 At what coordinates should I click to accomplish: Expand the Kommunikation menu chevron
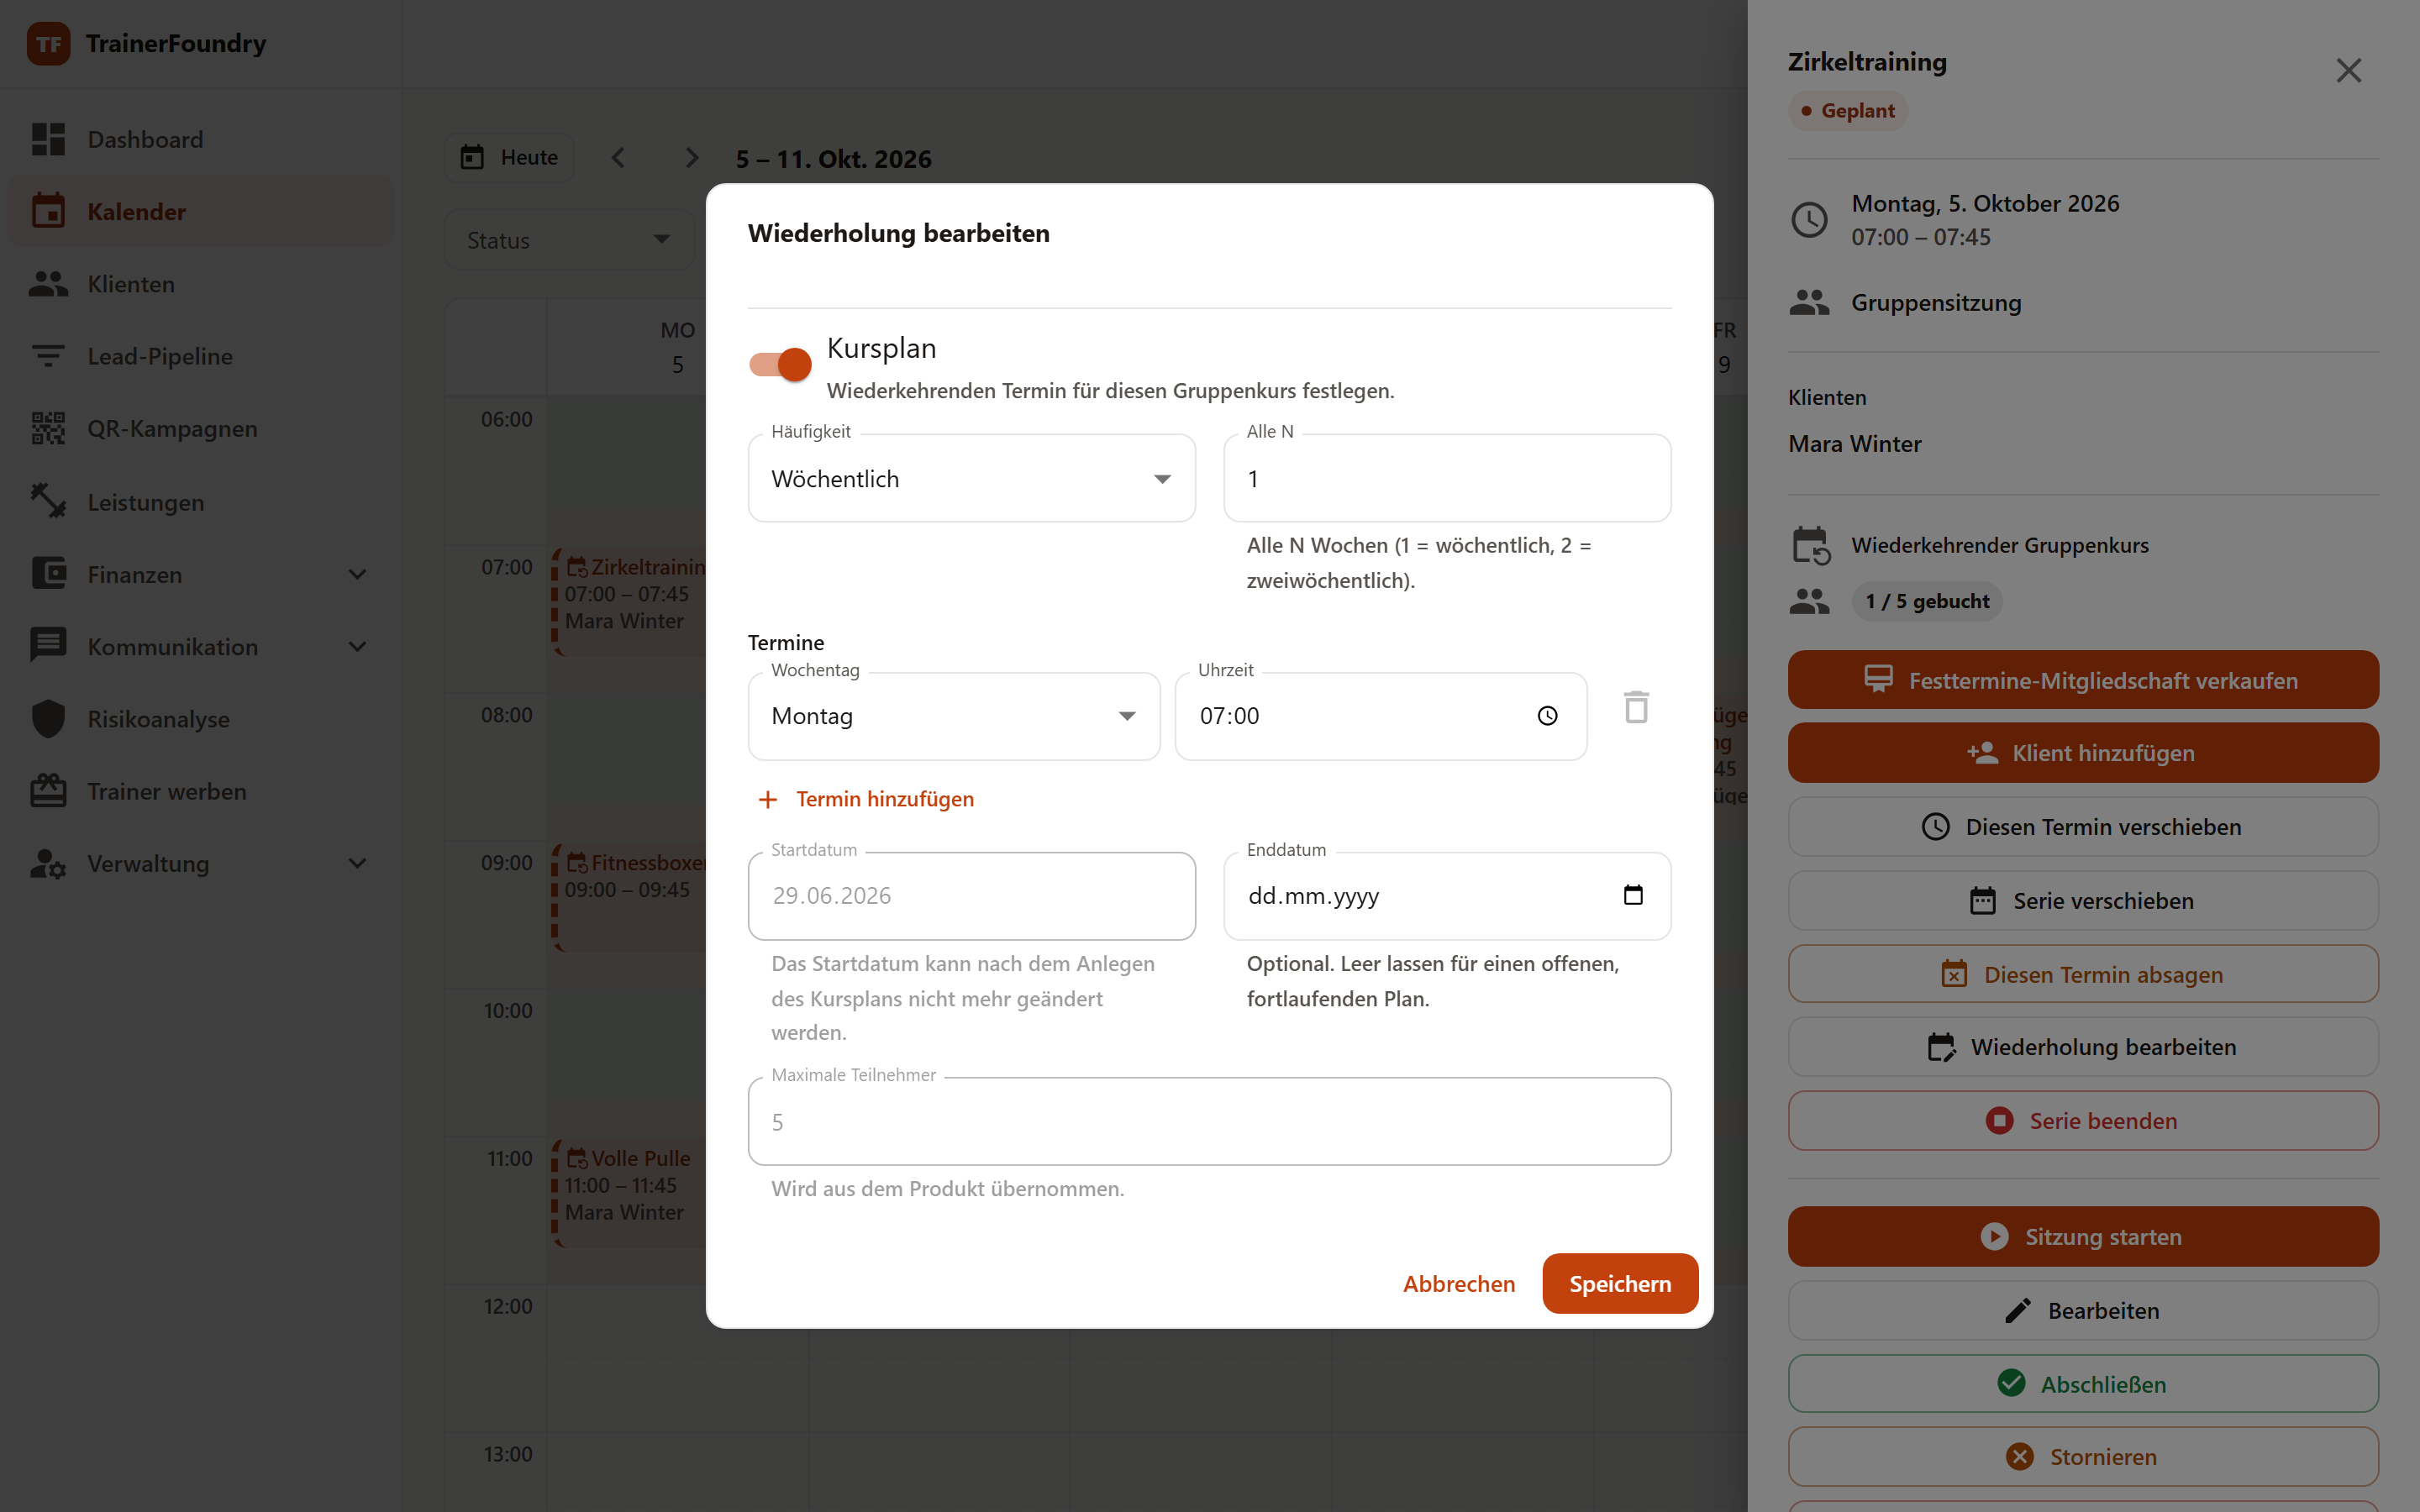pyautogui.click(x=357, y=647)
